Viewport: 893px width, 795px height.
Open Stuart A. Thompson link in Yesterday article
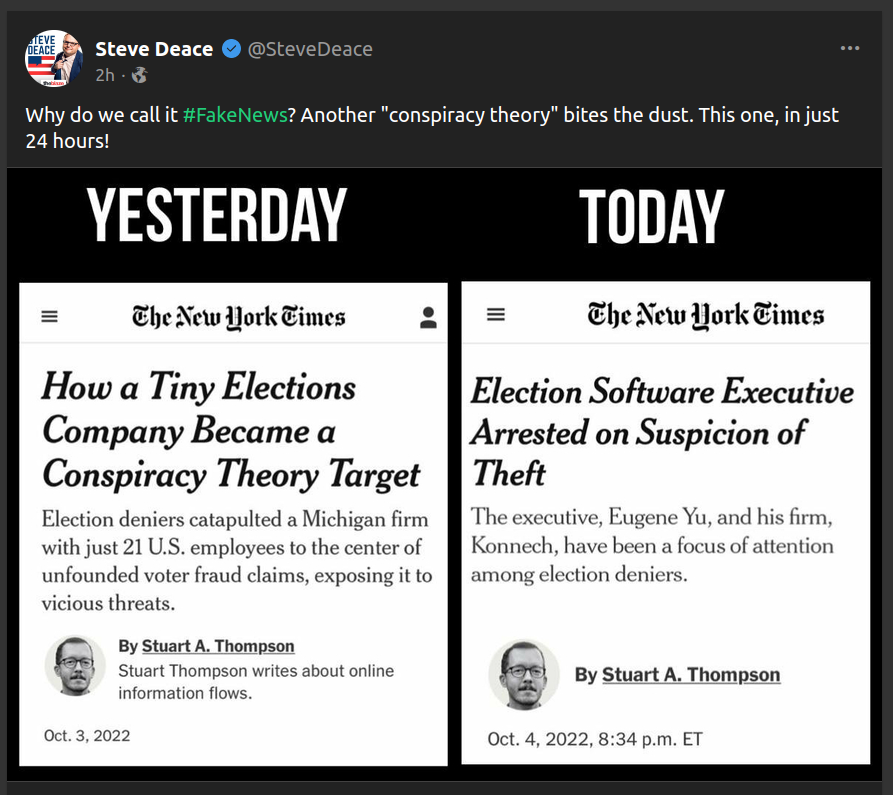(x=218, y=646)
